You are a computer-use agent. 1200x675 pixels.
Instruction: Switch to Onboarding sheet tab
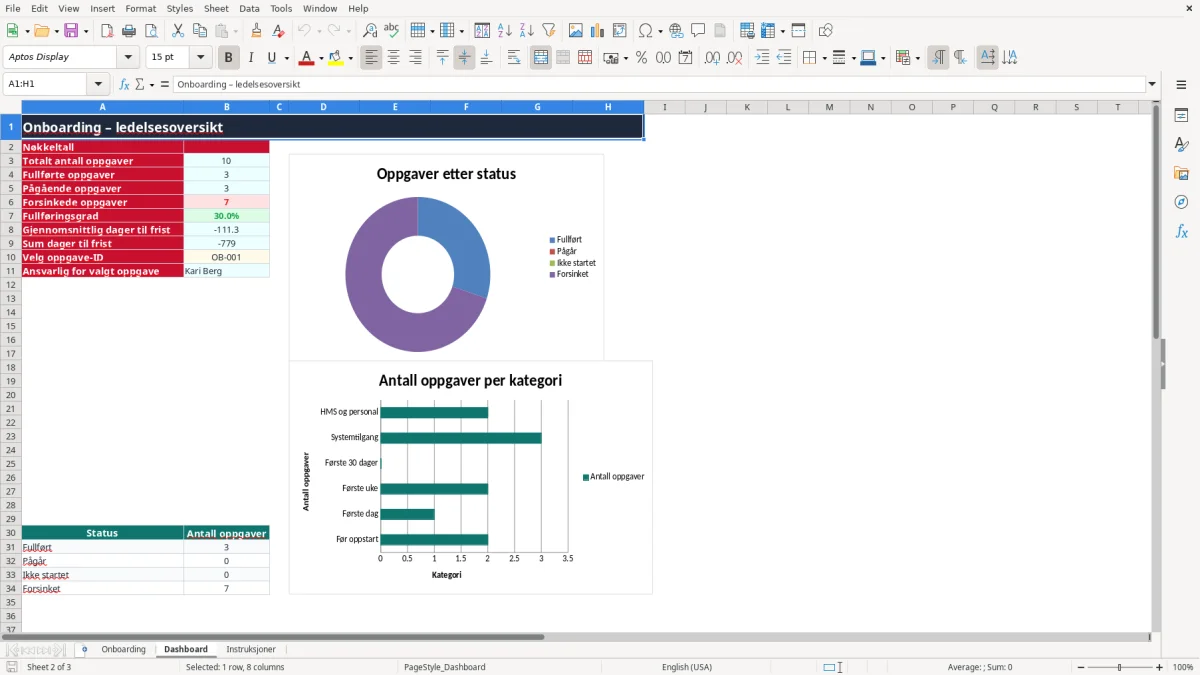[x=124, y=649]
